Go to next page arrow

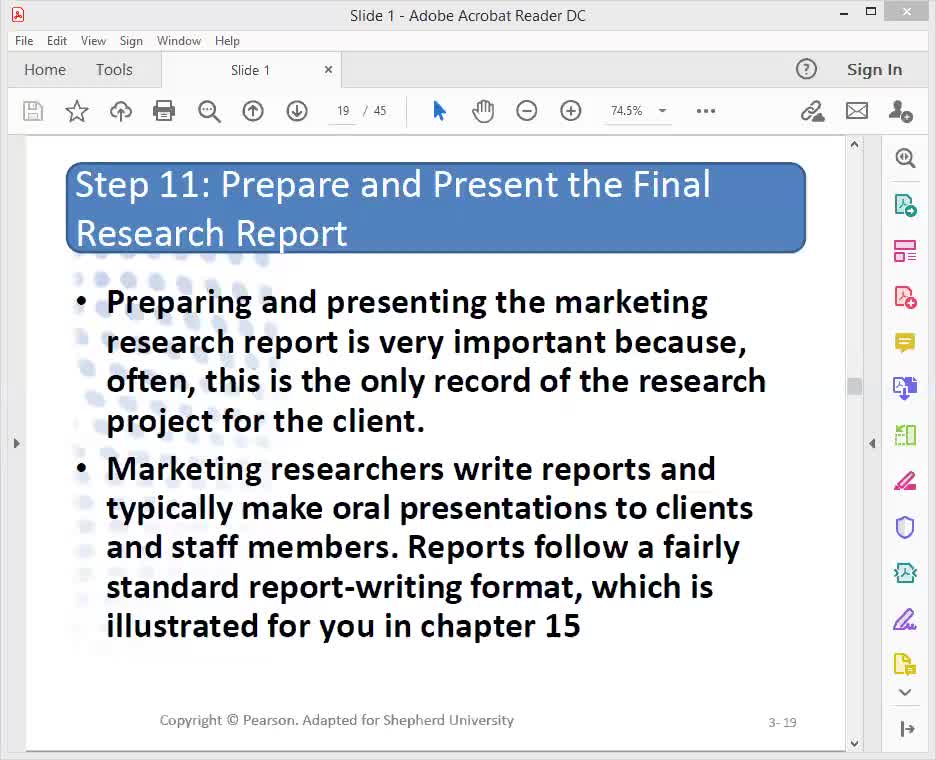pos(297,111)
